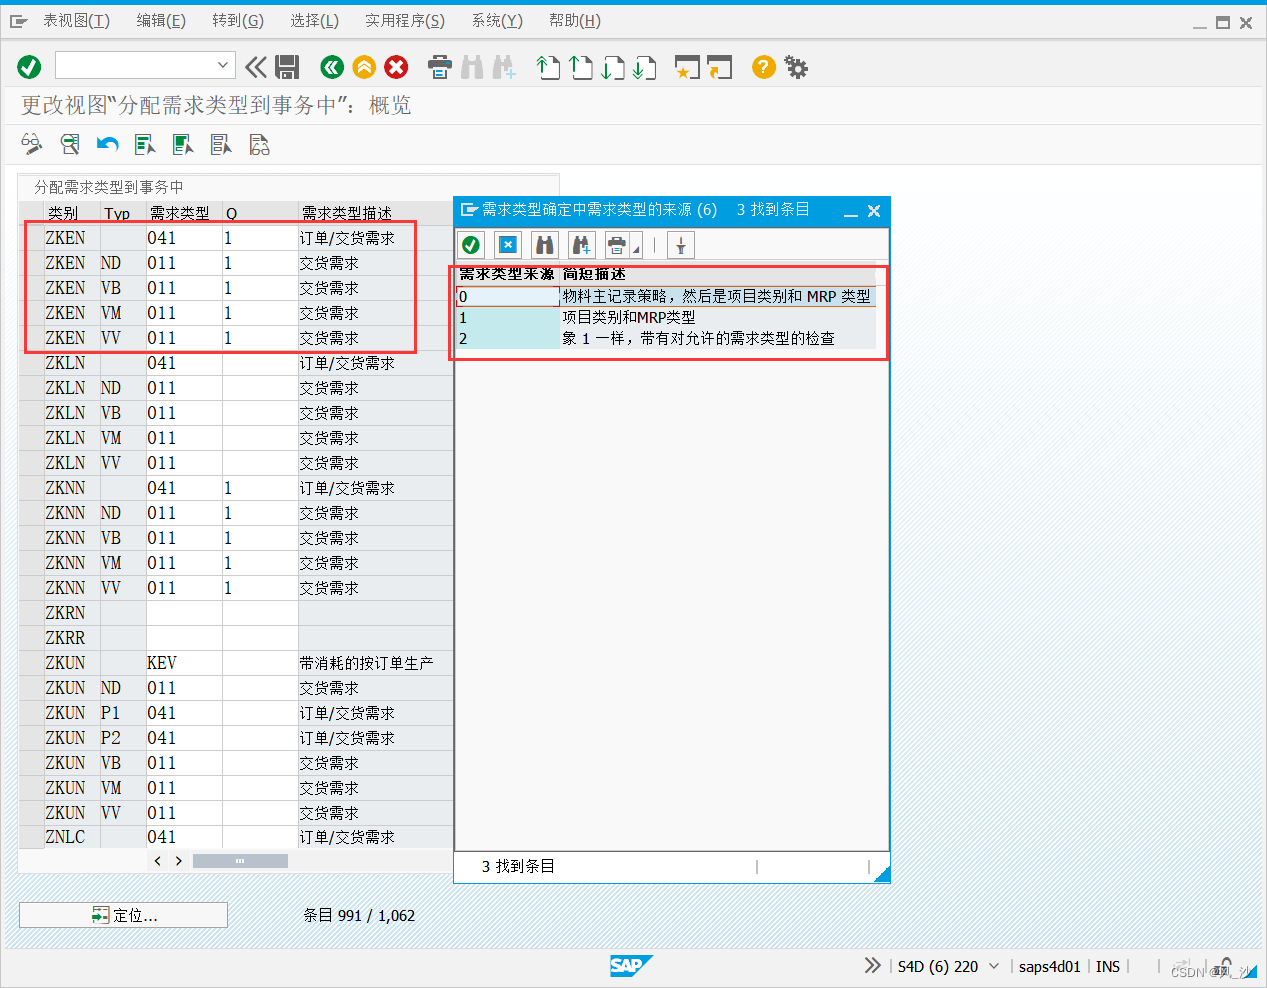1267x988 pixels.
Task: Click the Undo arrow icon below the title
Action: (107, 144)
